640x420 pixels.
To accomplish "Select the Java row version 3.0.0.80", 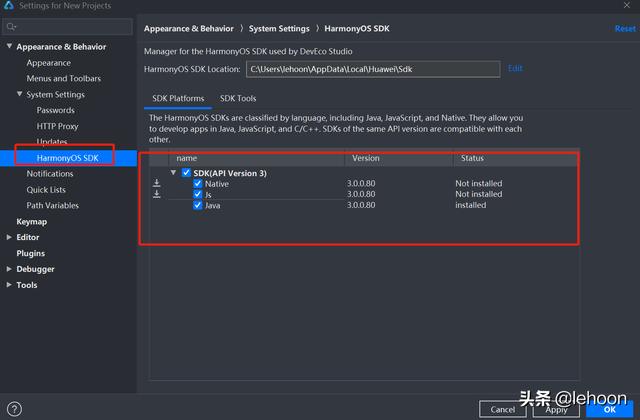I will click(x=361, y=205).
